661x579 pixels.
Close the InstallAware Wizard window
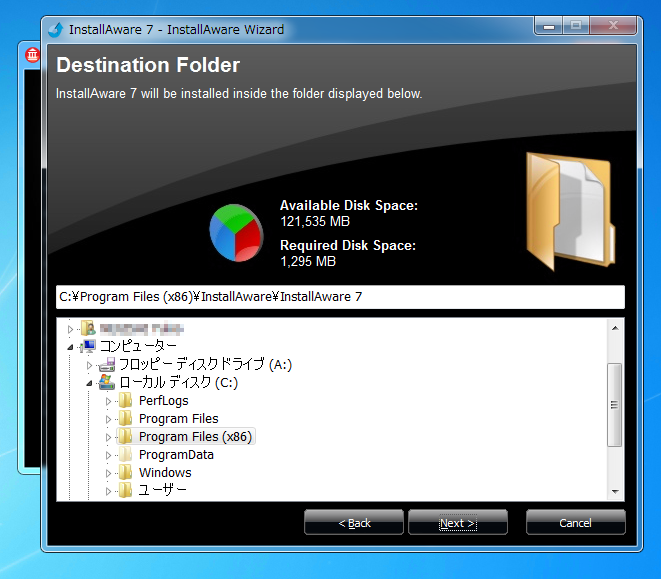click(613, 26)
